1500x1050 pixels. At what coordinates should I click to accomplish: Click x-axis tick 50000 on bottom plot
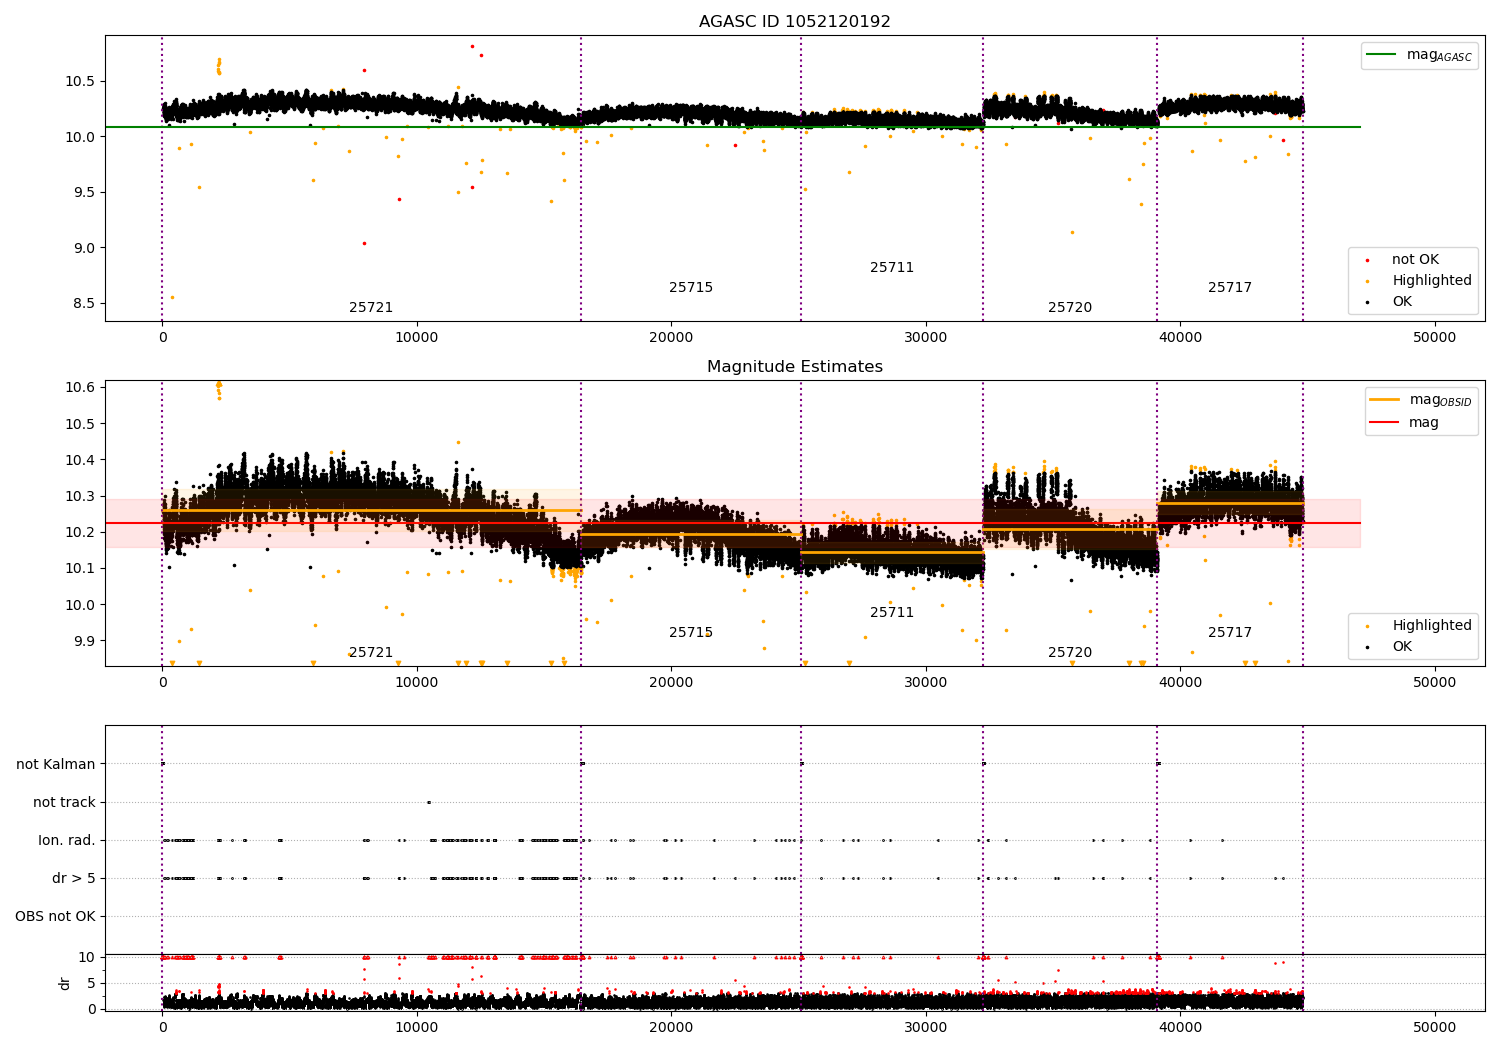click(1435, 1027)
